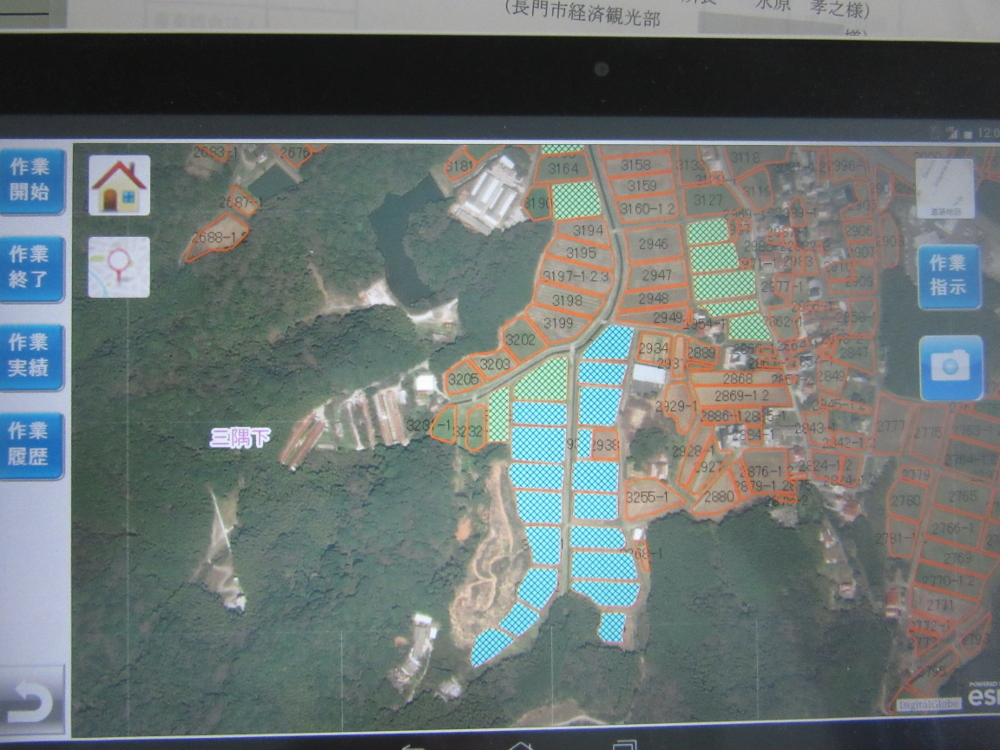This screenshot has width=1000, height=750.
Task: Tap parcel 2880 on the map
Action: pos(718,497)
